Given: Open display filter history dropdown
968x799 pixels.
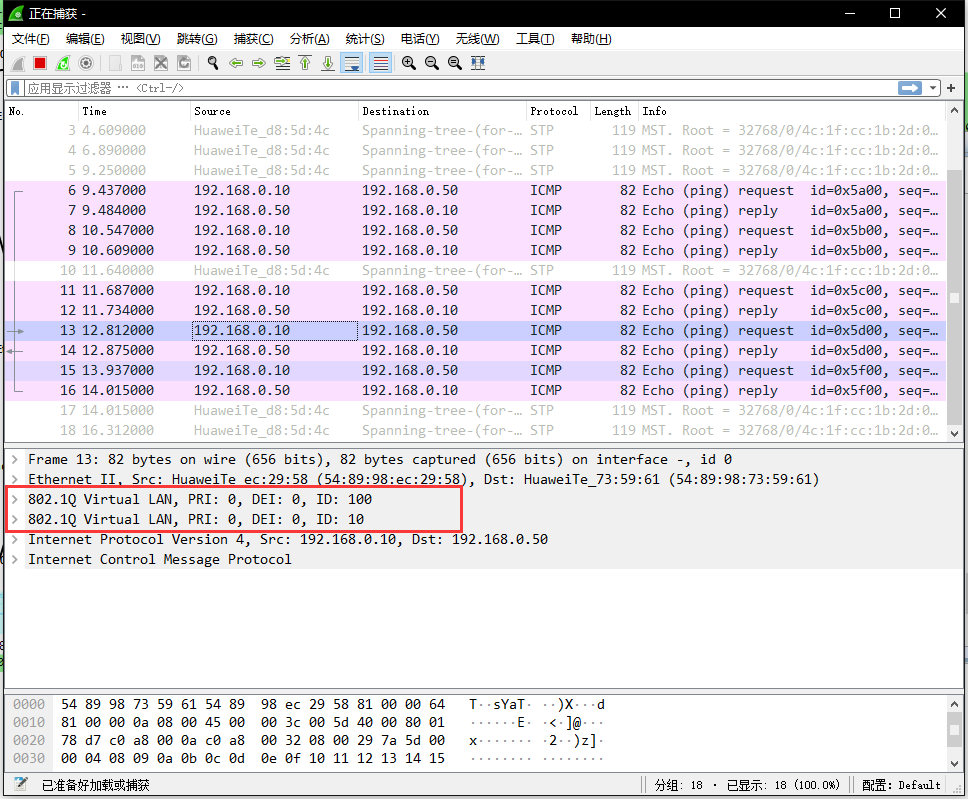Looking at the screenshot, I should click(x=933, y=88).
